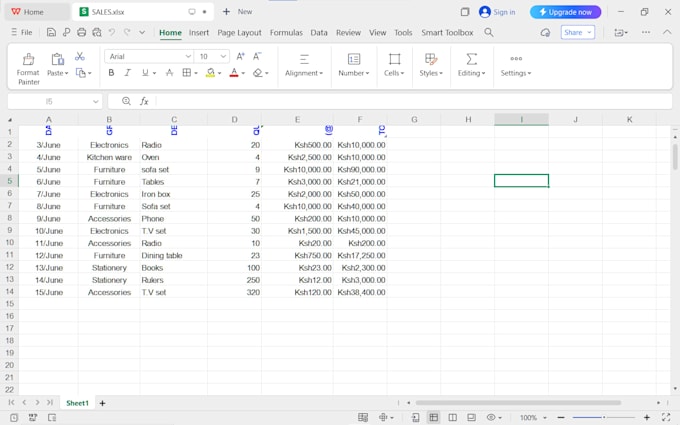Screen dimensions: 680x425
Task: Click the Upgrade now button
Action: click(566, 12)
